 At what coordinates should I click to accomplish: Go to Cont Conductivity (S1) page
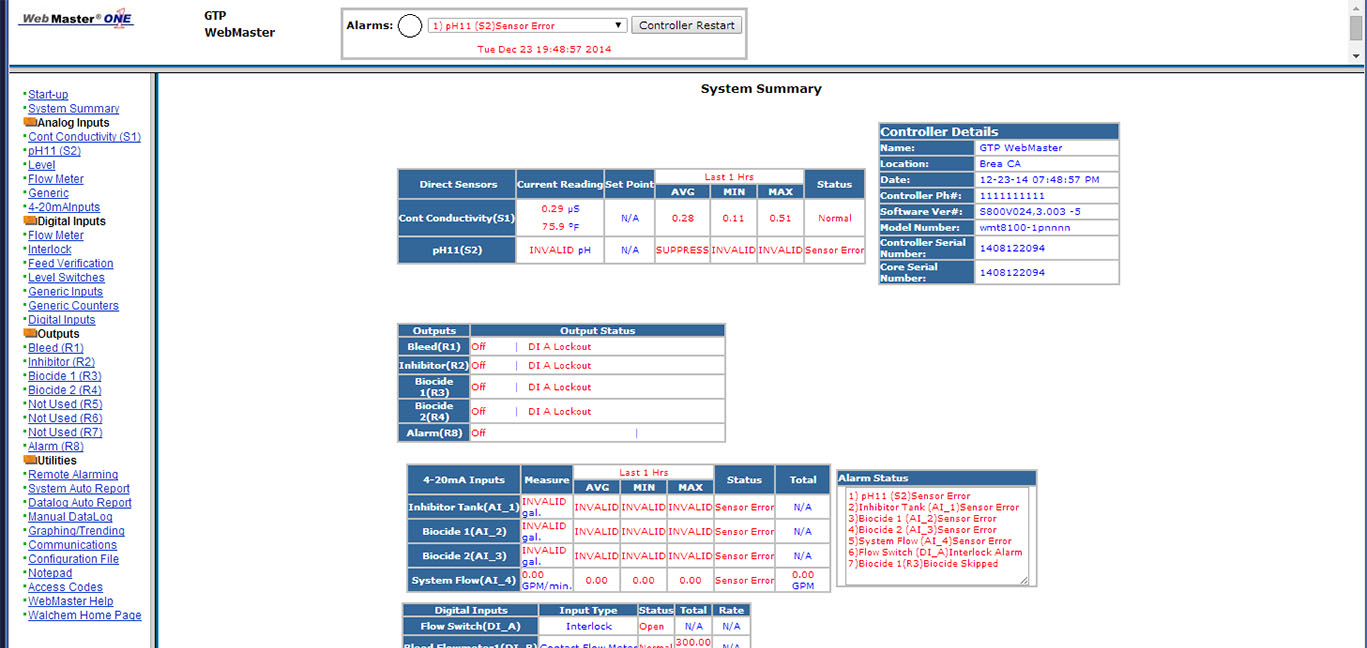84,137
